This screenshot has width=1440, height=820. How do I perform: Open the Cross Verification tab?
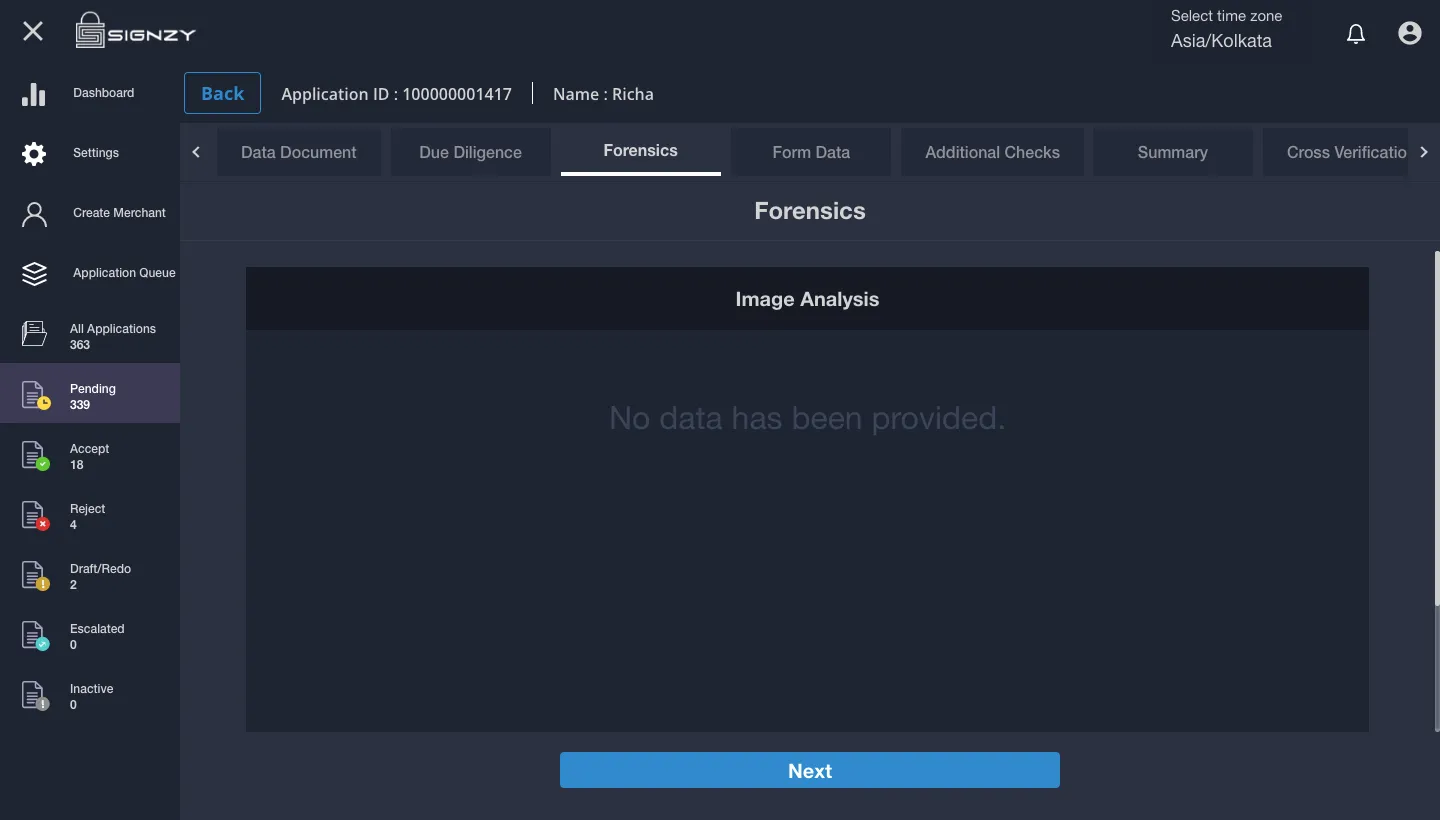tap(1336, 152)
